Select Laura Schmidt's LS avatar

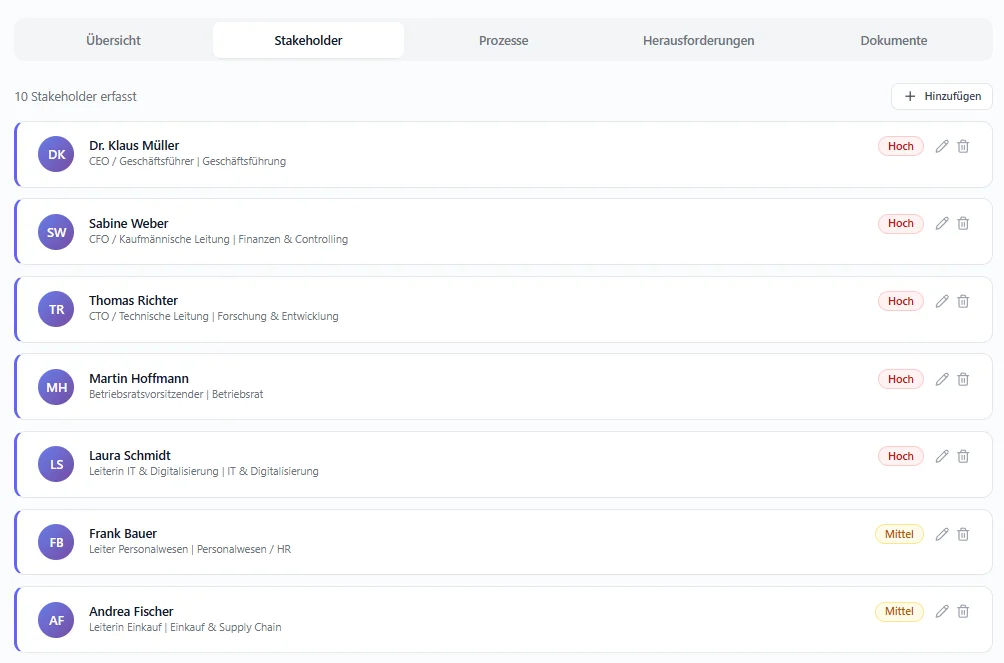56,464
